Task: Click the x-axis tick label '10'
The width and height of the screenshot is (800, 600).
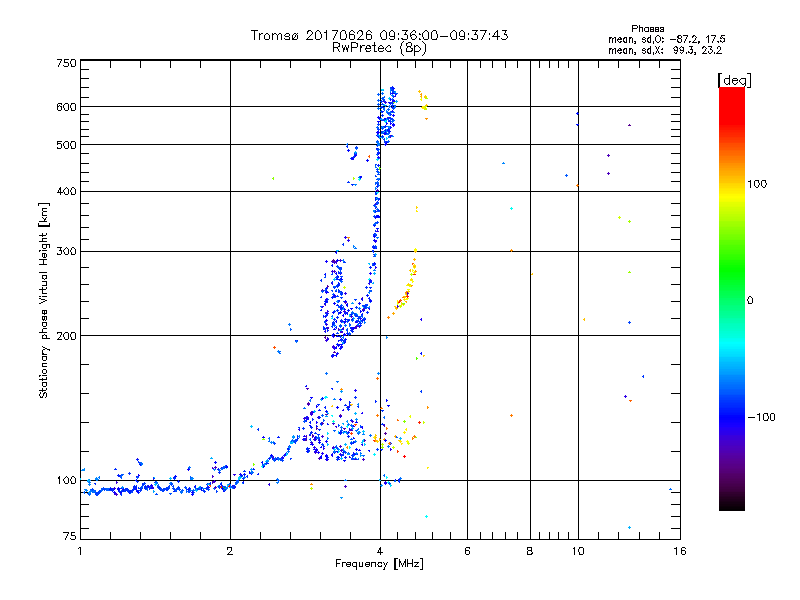Action: pyautogui.click(x=578, y=551)
